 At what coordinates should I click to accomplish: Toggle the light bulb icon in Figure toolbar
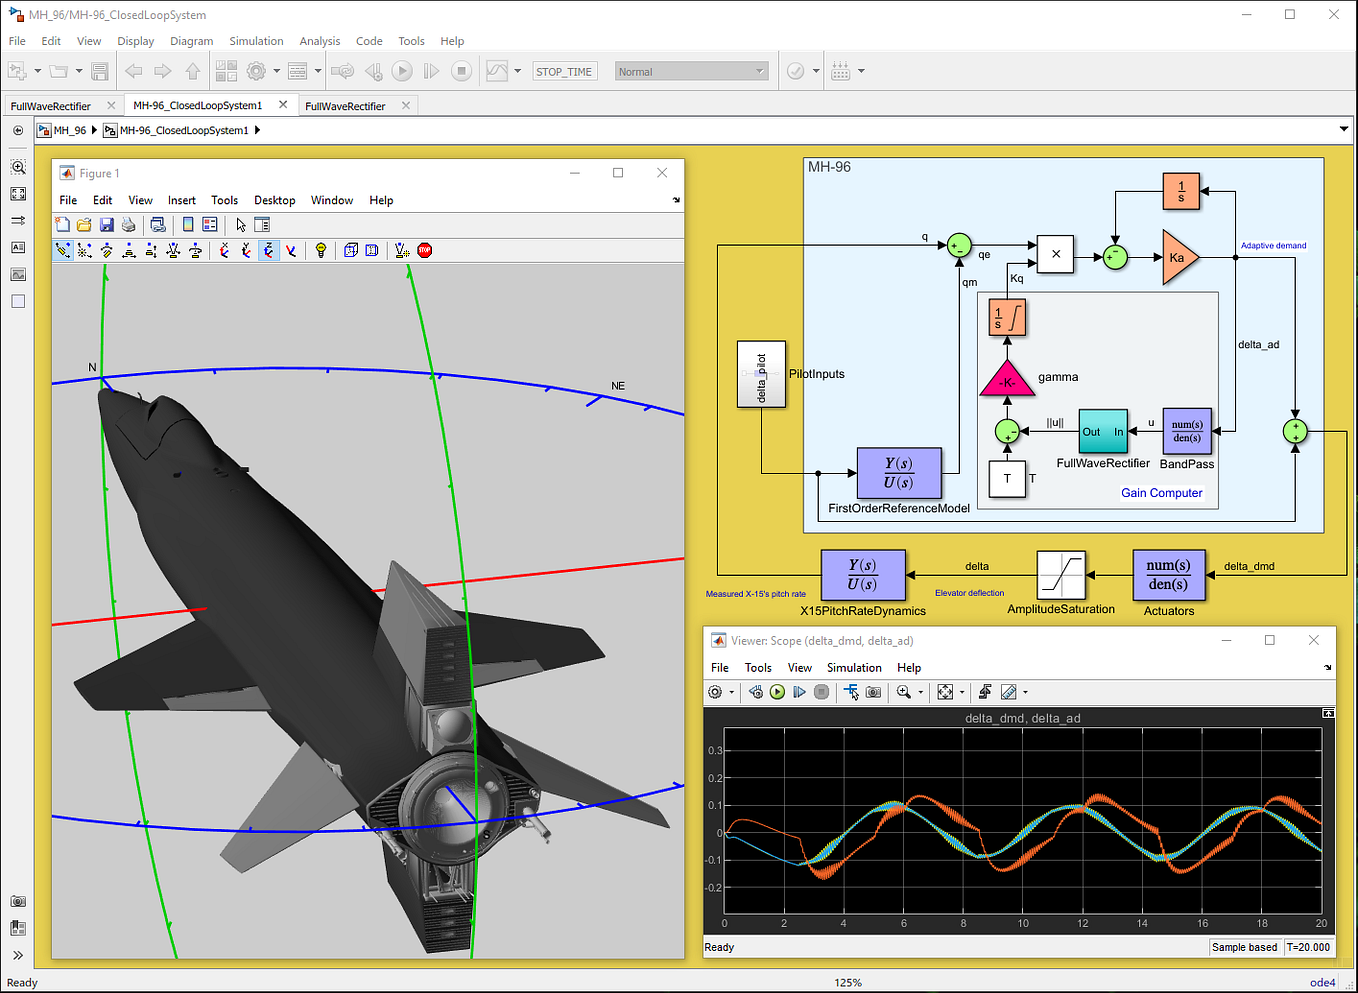click(321, 250)
